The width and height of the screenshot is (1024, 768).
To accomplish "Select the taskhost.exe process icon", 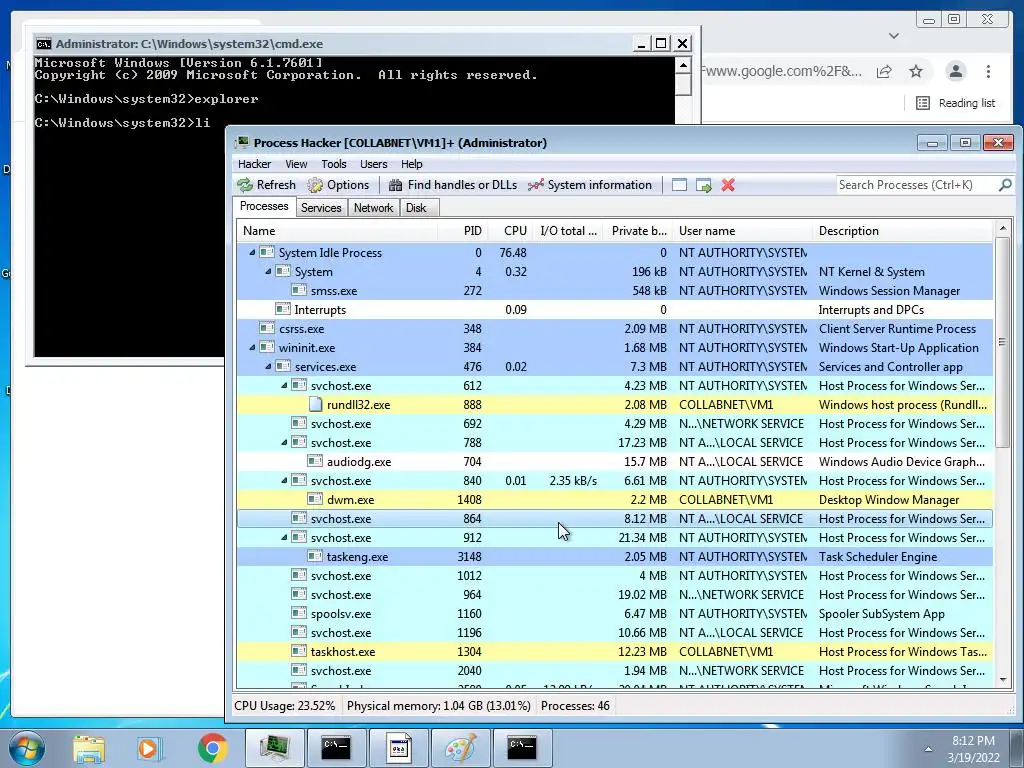I will (299, 651).
